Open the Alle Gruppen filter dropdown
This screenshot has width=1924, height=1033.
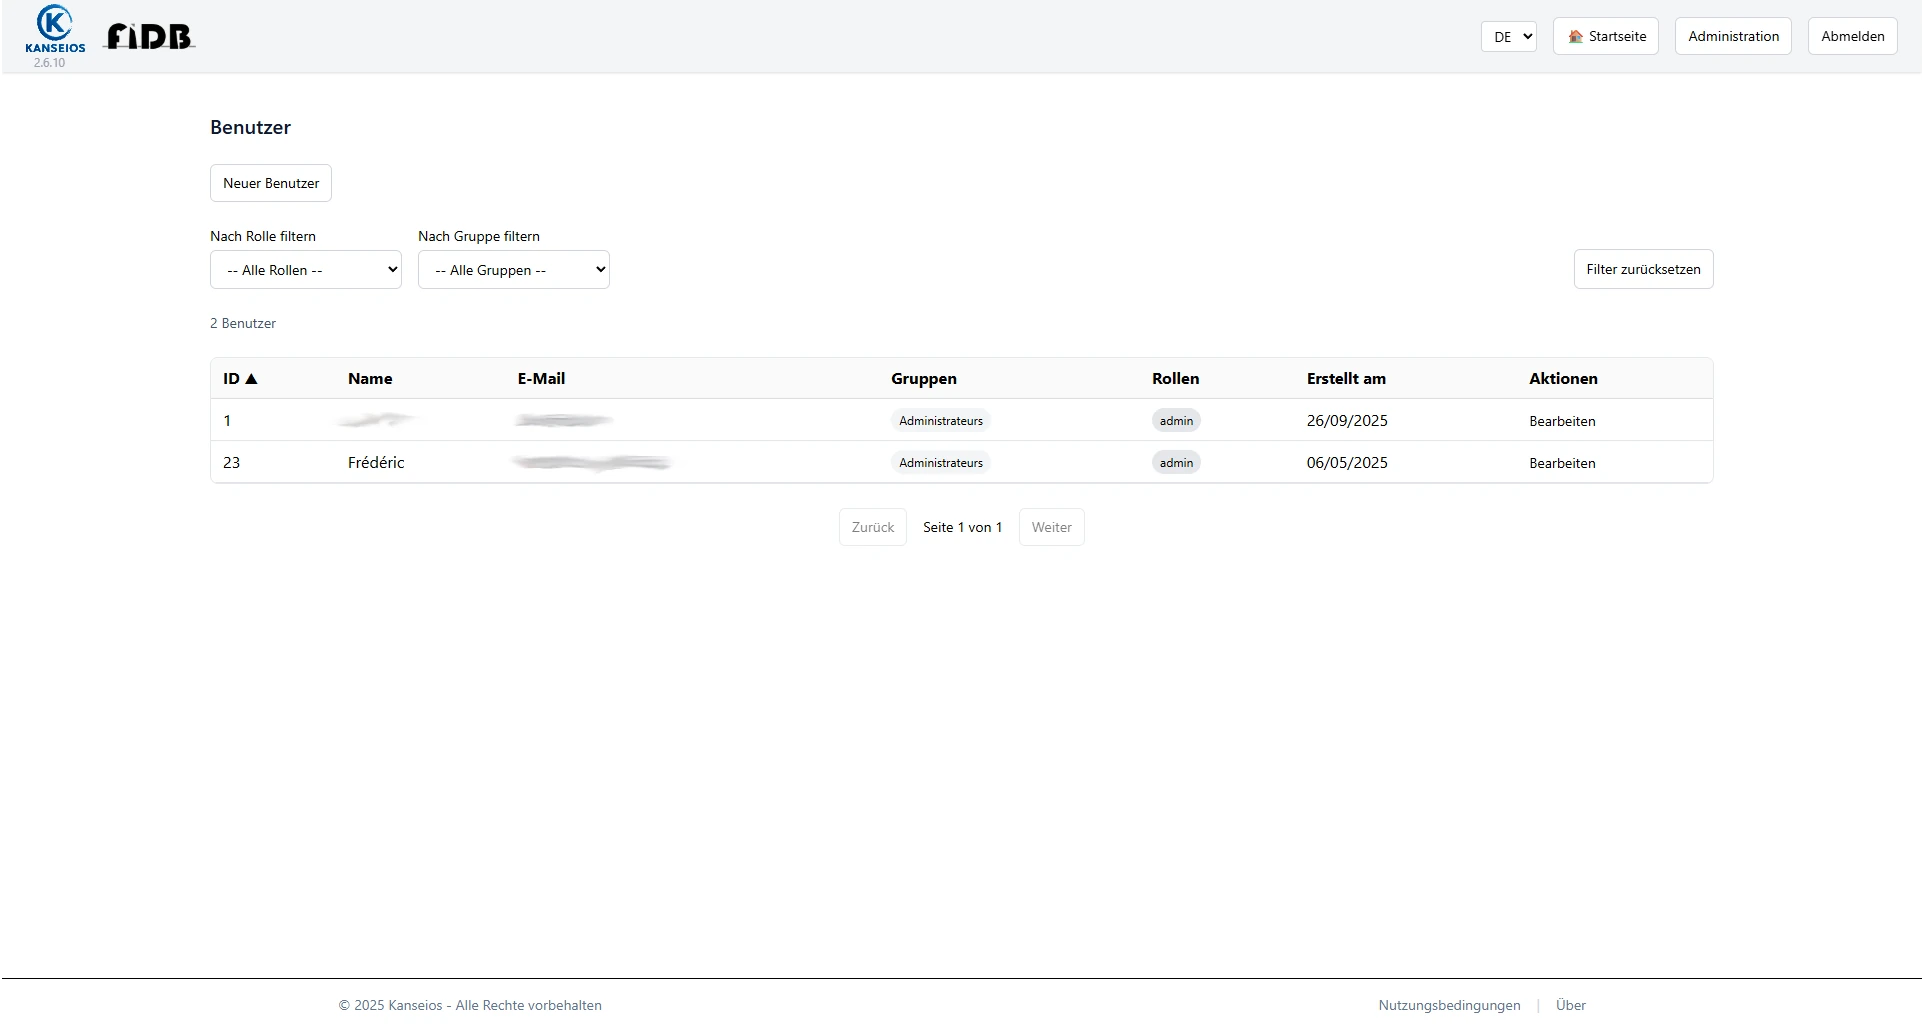pyautogui.click(x=513, y=269)
